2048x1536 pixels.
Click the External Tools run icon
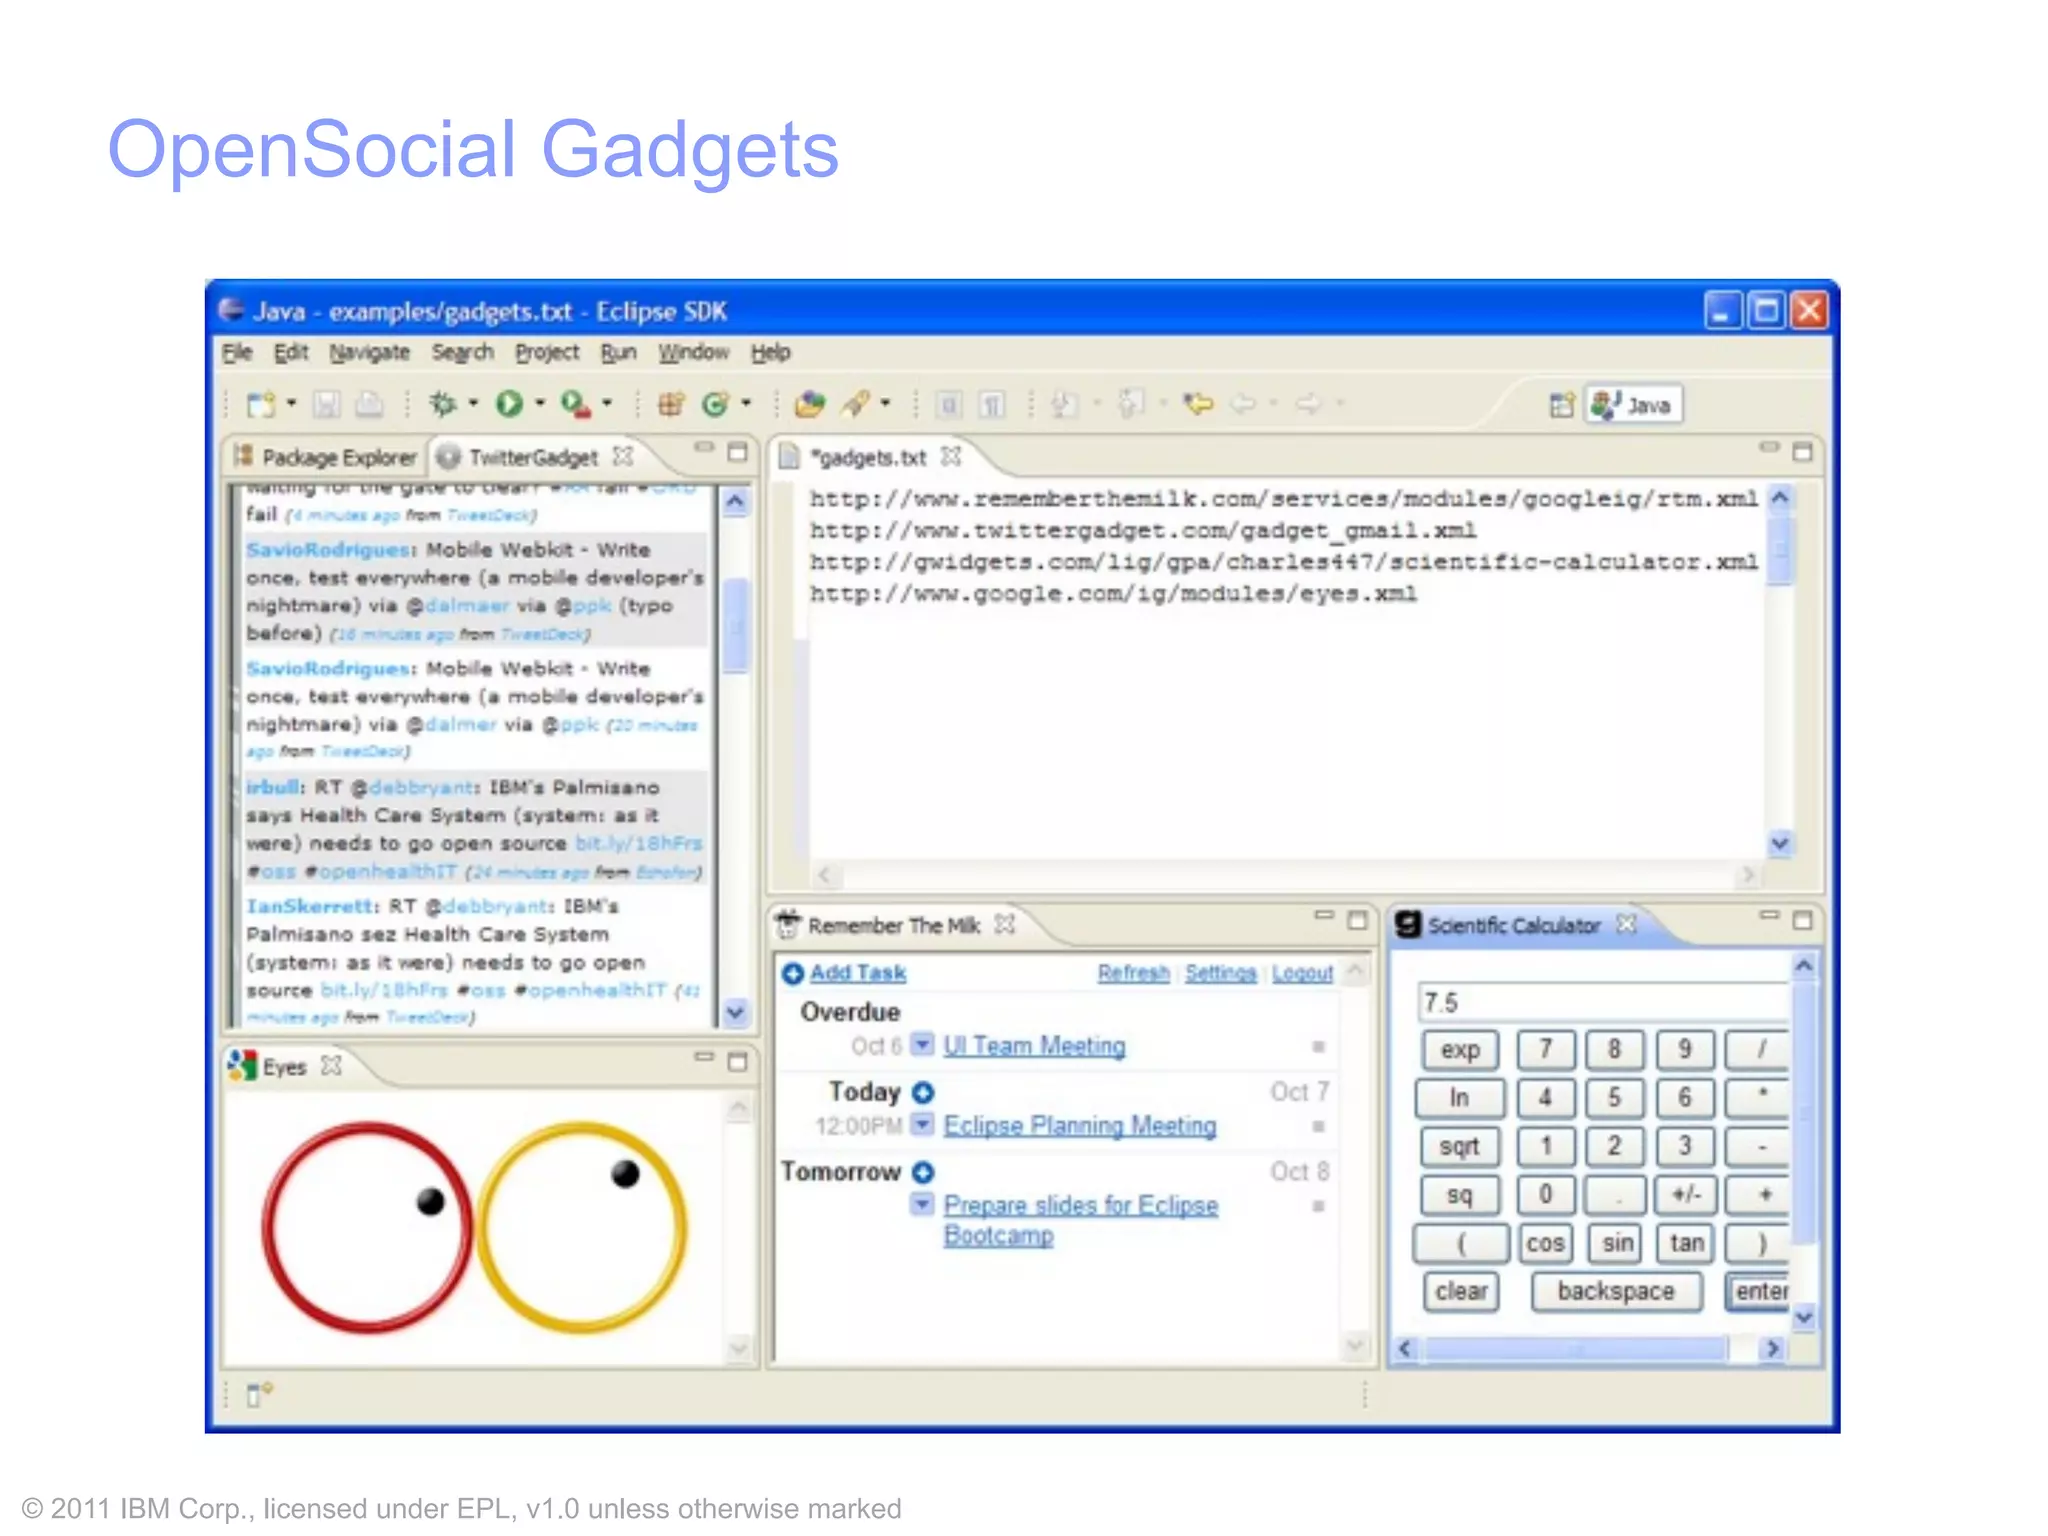coord(576,404)
